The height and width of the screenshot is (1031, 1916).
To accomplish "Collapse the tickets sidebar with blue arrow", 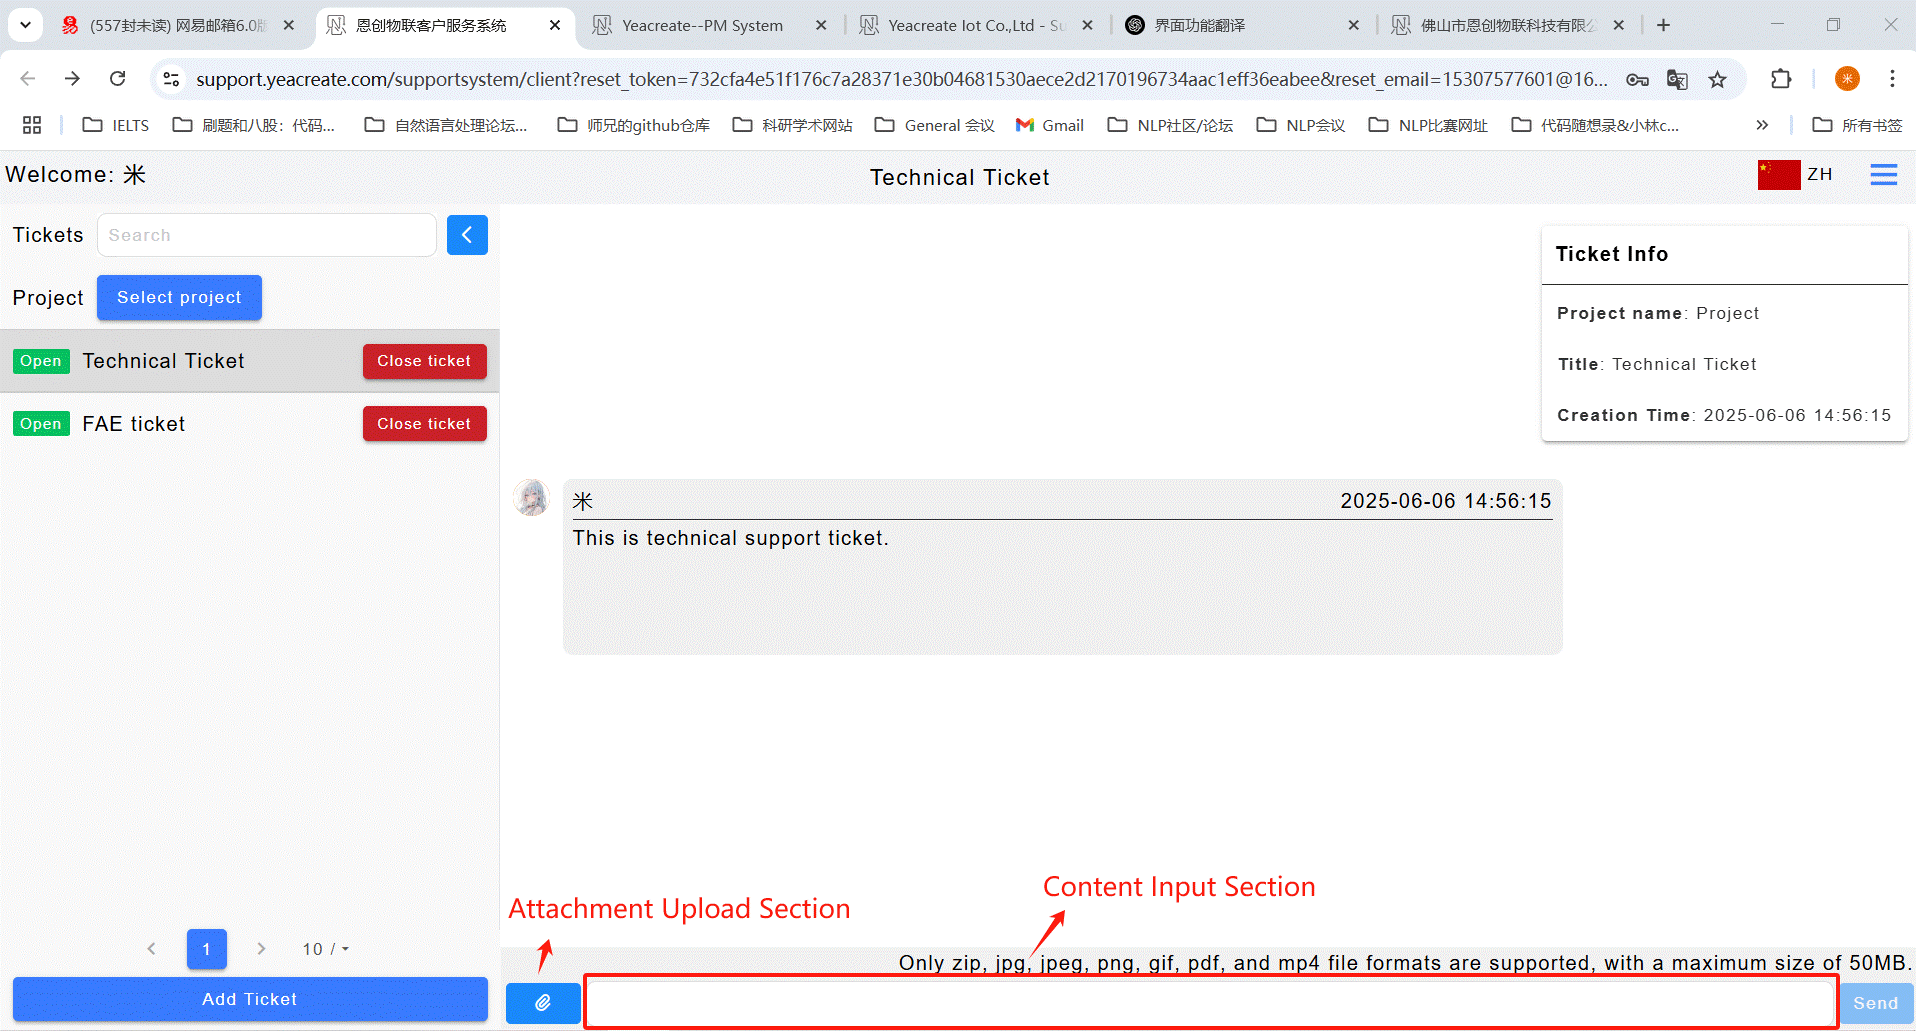I will [x=467, y=235].
